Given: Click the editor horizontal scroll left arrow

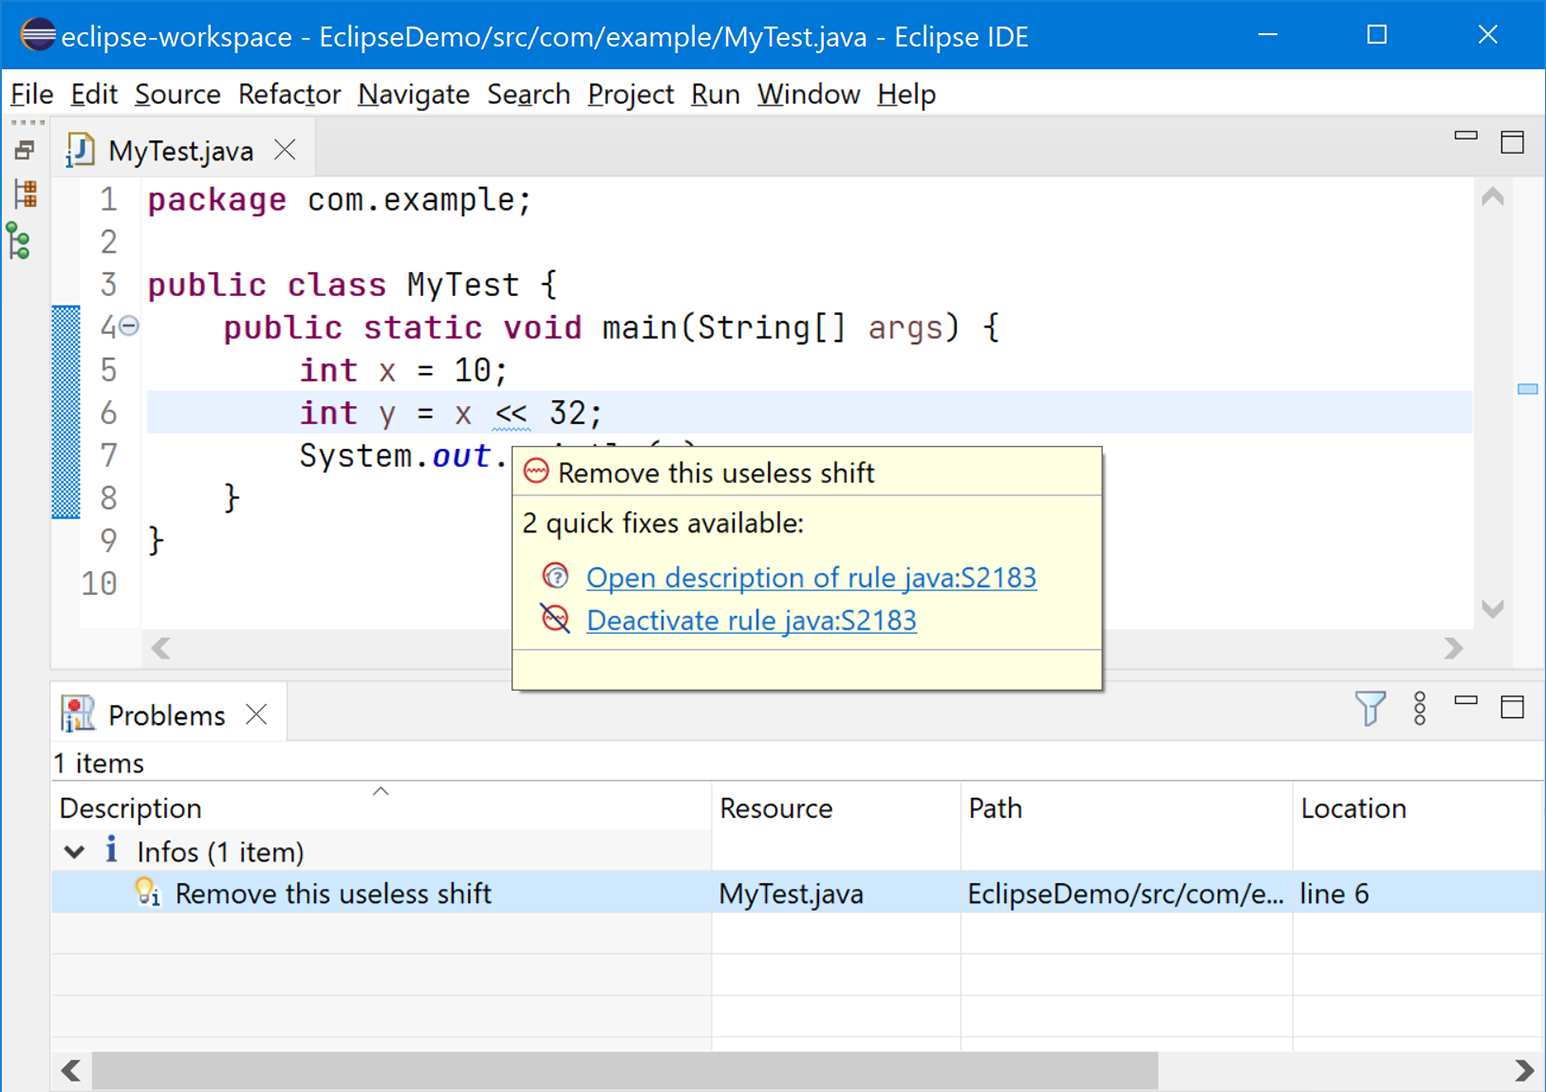Looking at the screenshot, I should pyautogui.click(x=161, y=648).
